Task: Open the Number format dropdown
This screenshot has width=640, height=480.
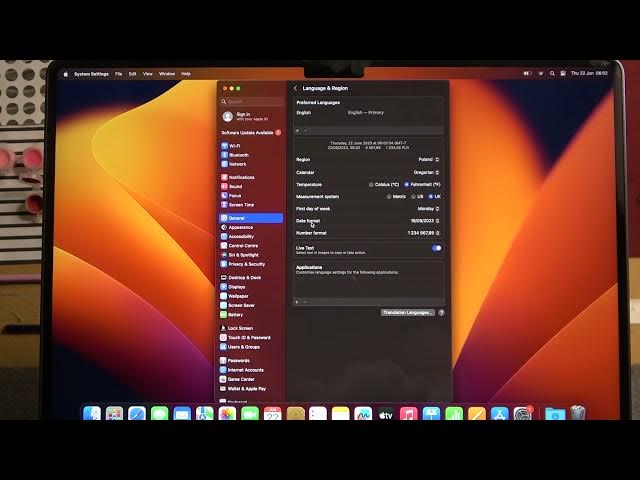Action: pos(424,233)
